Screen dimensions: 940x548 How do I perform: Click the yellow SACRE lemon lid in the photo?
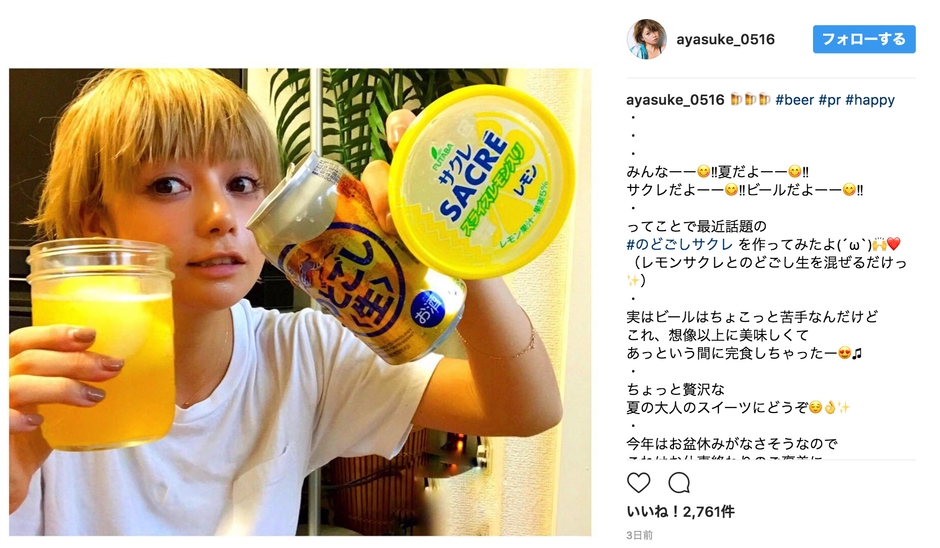click(x=481, y=182)
